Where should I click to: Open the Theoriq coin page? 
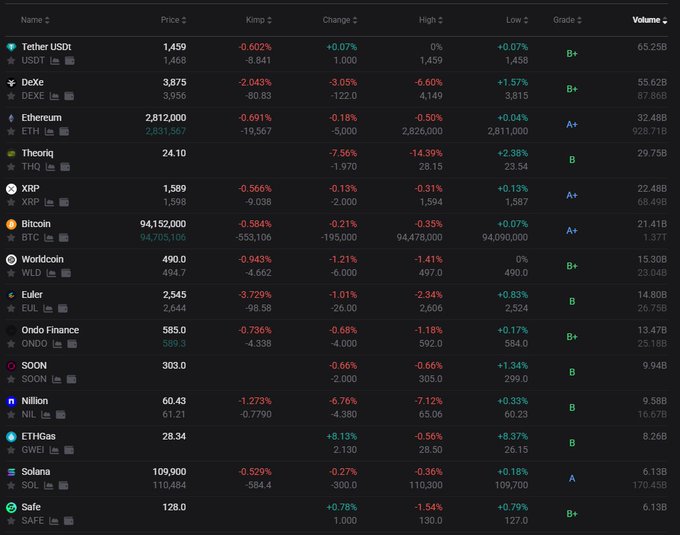click(37, 153)
